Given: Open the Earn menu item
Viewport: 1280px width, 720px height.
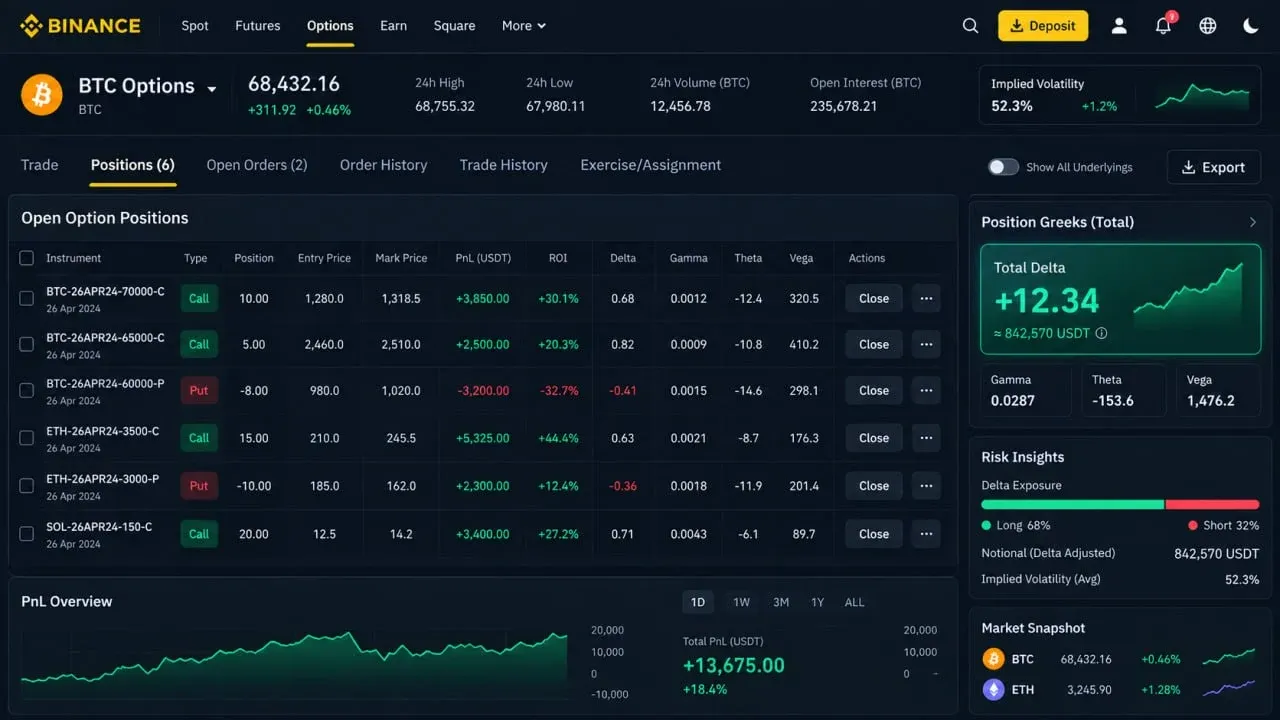Looking at the screenshot, I should click(x=394, y=26).
